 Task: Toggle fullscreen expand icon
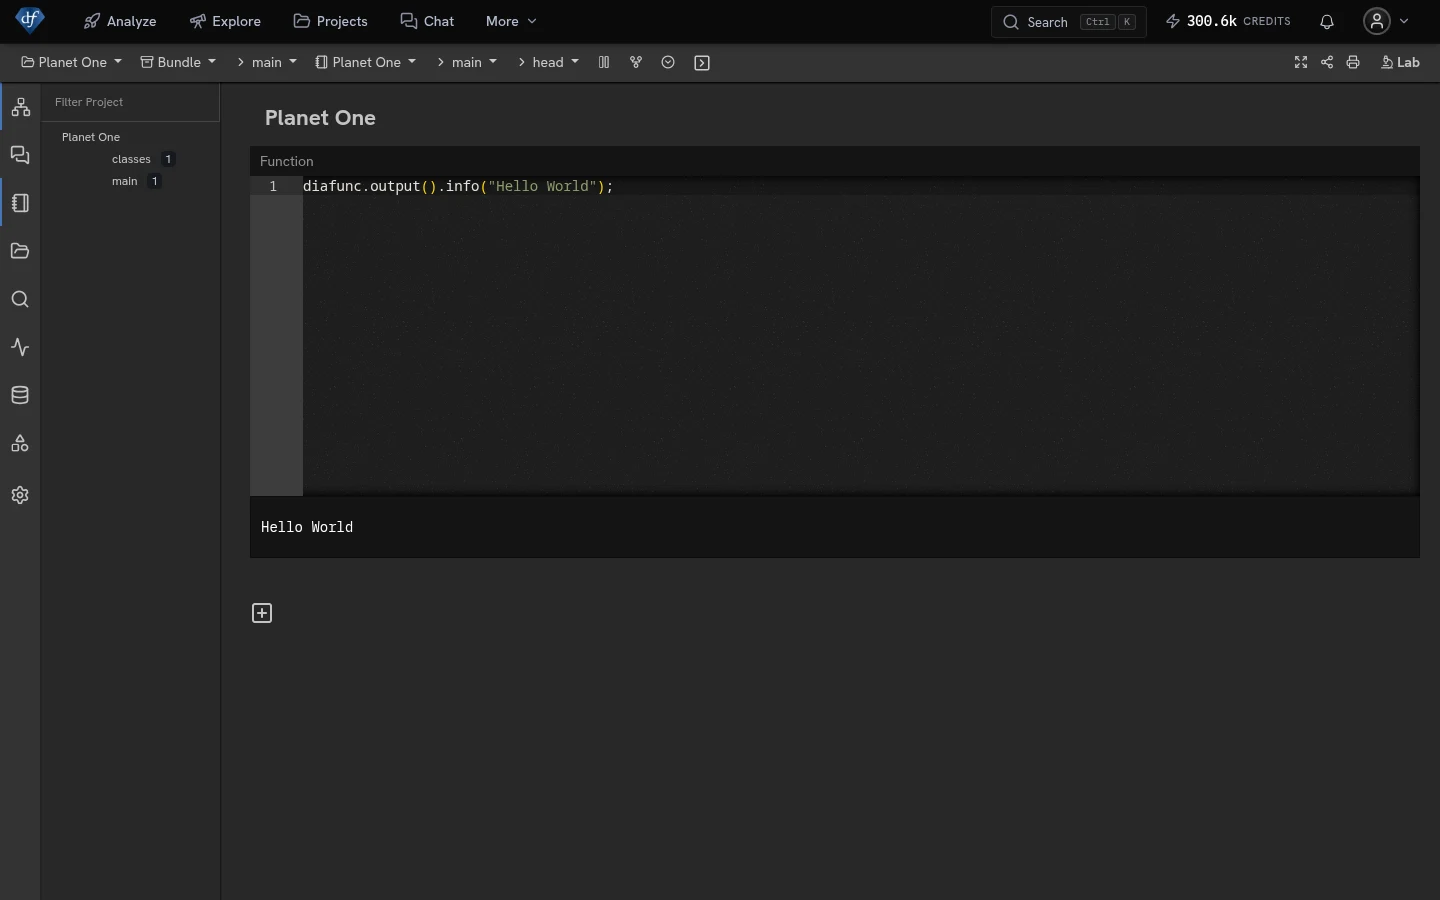click(x=1301, y=62)
